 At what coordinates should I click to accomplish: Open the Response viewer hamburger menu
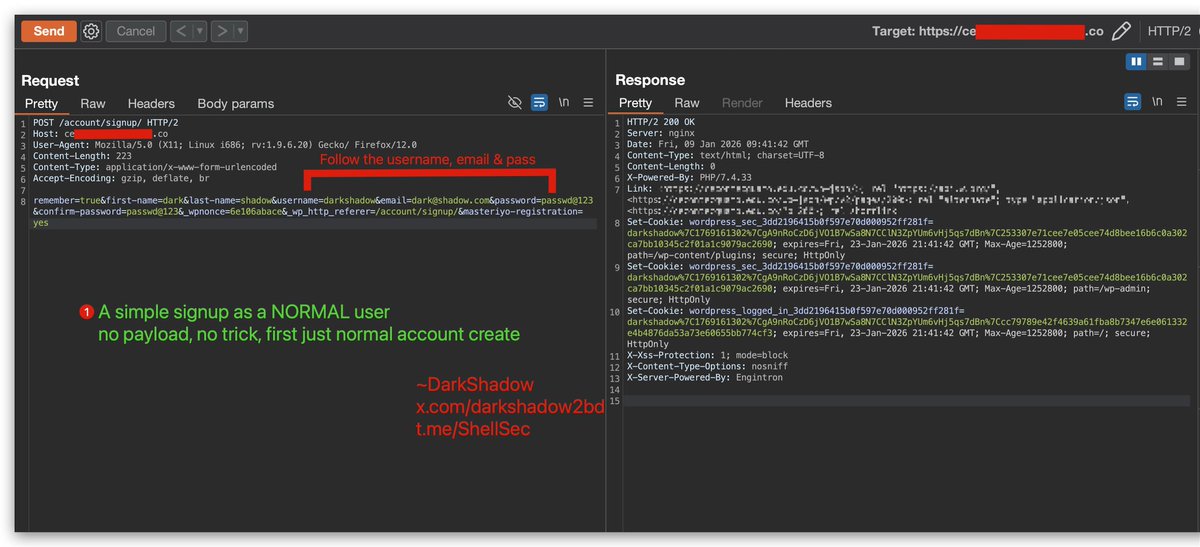pos(1183,102)
